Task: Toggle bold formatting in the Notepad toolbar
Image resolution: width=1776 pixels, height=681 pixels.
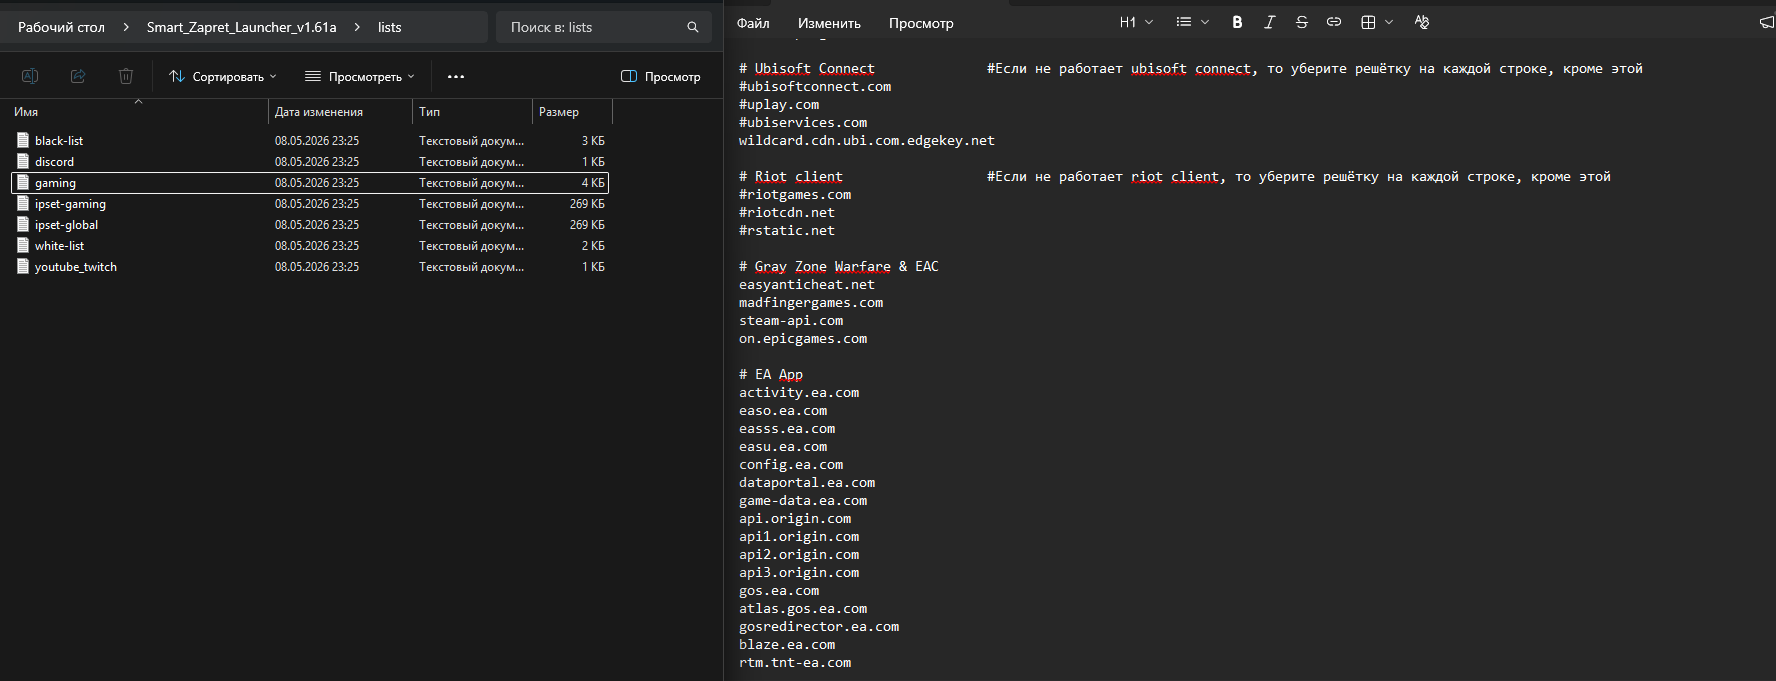Action: click(x=1237, y=22)
